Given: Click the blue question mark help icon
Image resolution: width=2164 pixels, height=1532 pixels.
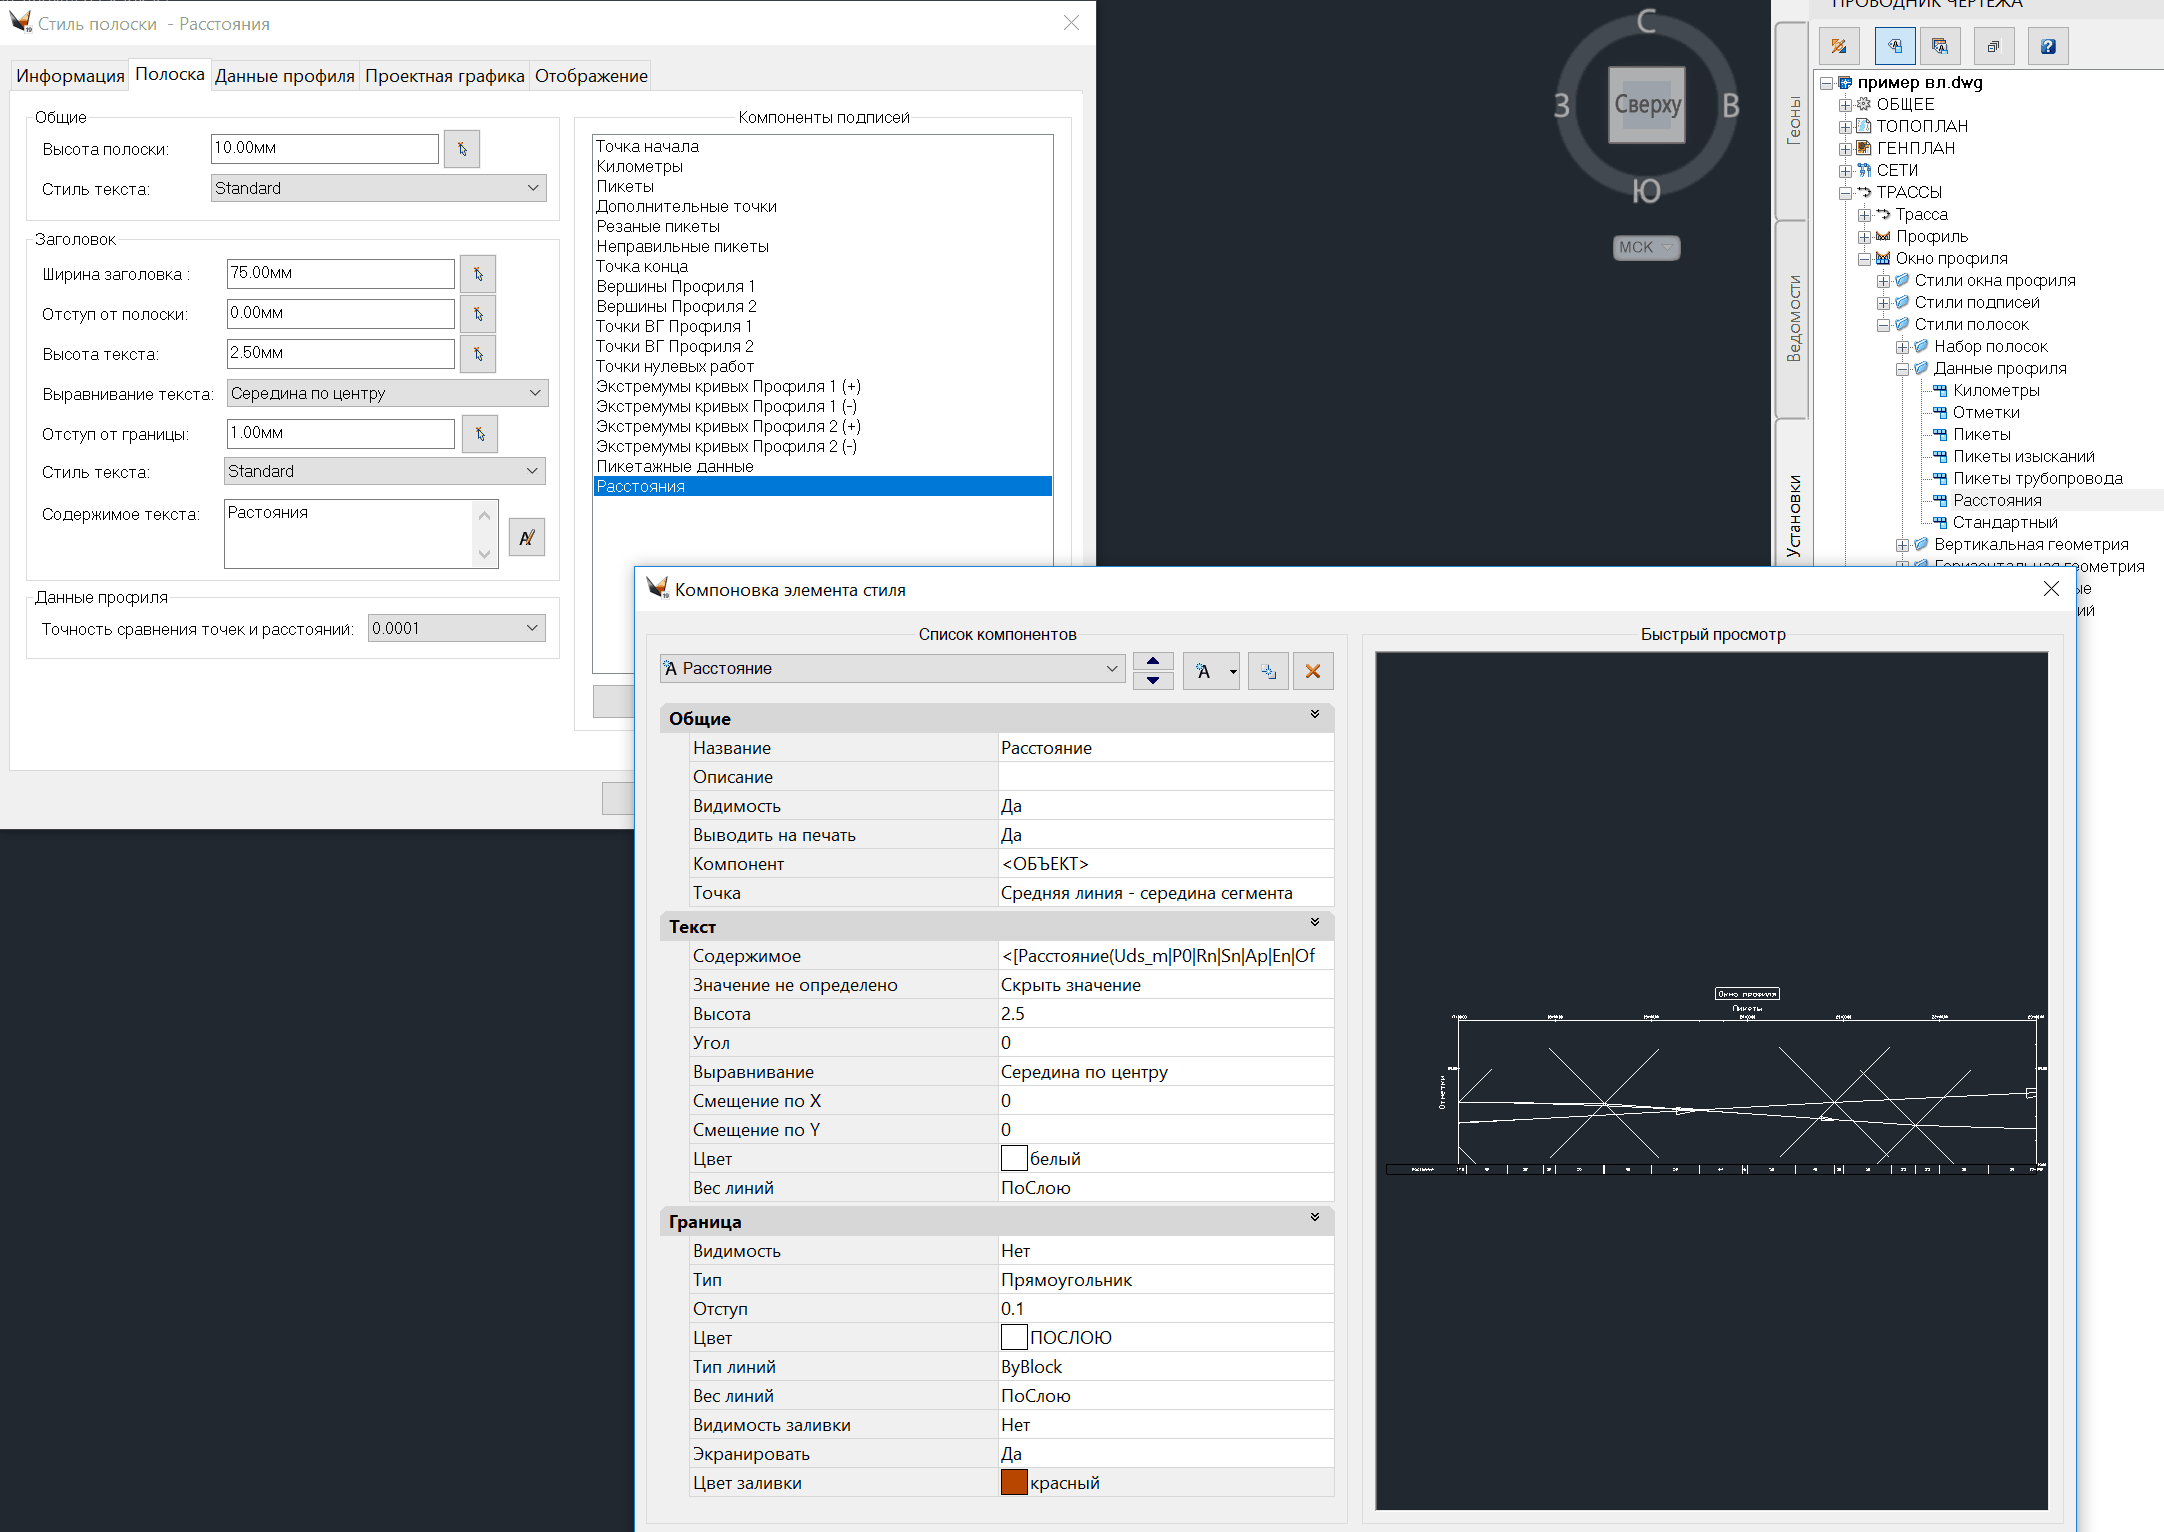Looking at the screenshot, I should pos(2047,46).
